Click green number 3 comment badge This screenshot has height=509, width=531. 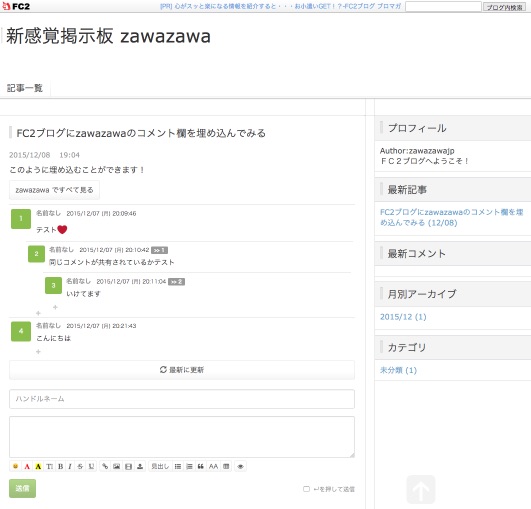pos(53,285)
